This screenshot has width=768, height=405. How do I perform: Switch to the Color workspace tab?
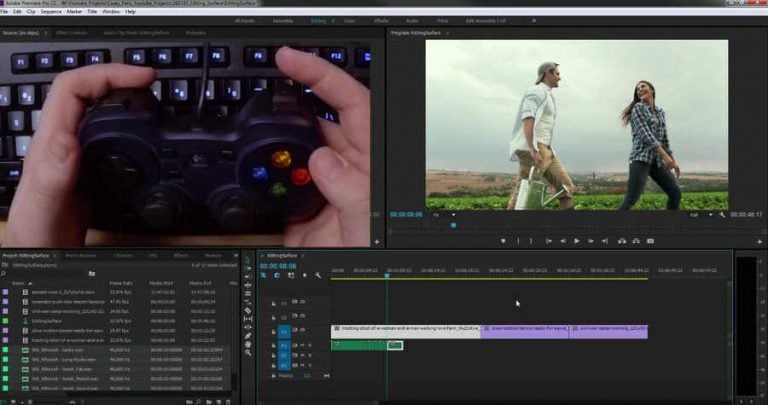coord(349,21)
